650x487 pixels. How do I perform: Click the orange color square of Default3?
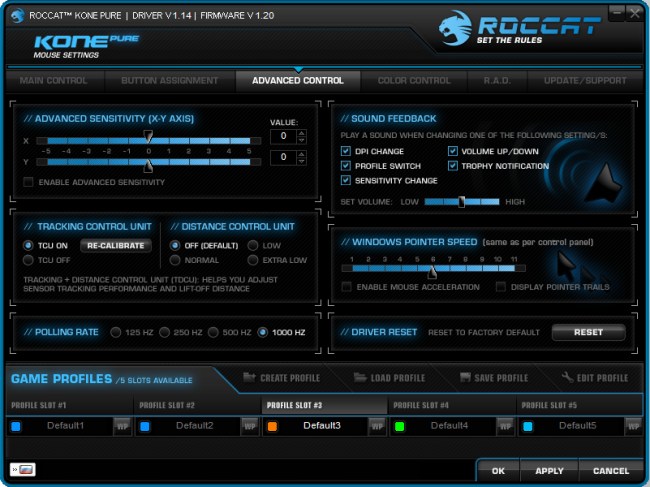(272, 426)
